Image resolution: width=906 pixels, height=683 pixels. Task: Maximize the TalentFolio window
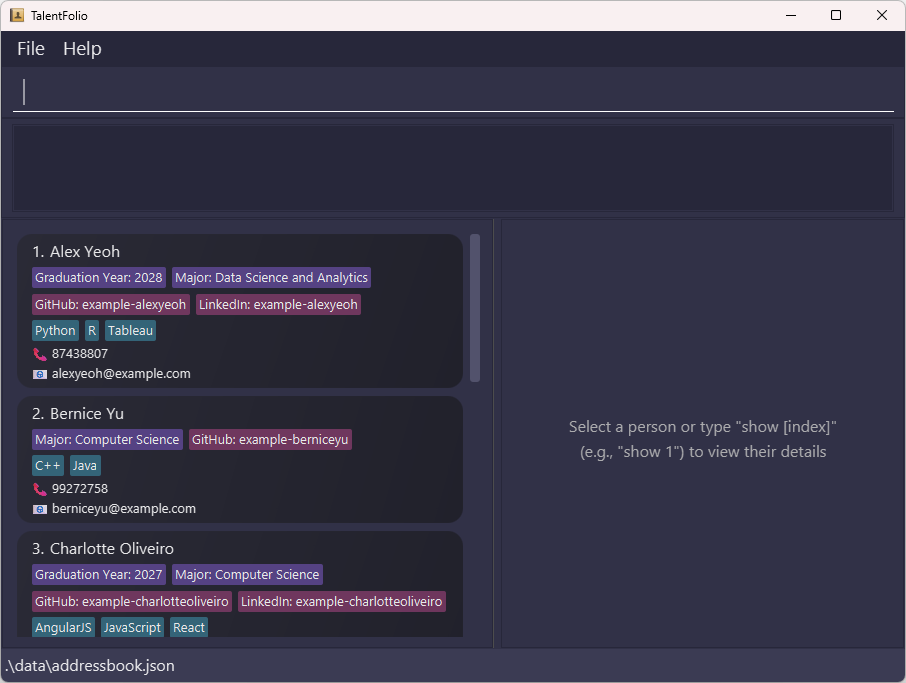coord(836,15)
